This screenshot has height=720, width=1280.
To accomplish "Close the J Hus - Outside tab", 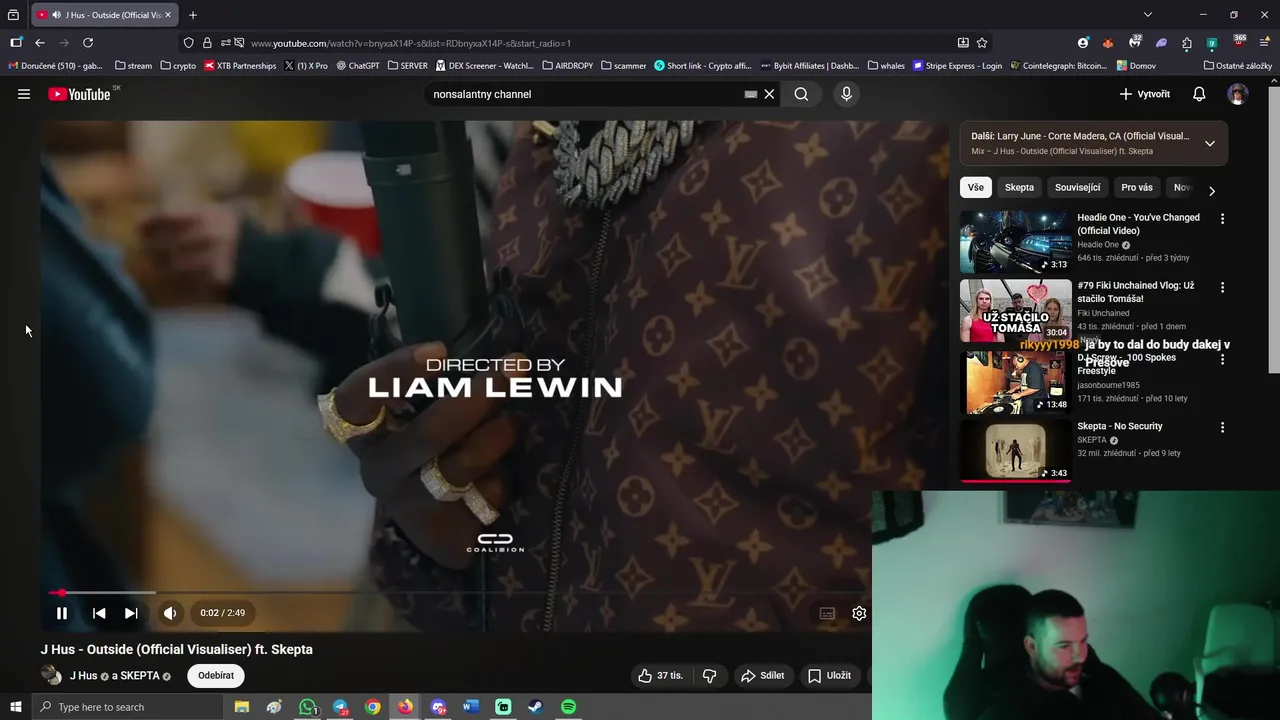I will pyautogui.click(x=167, y=15).
